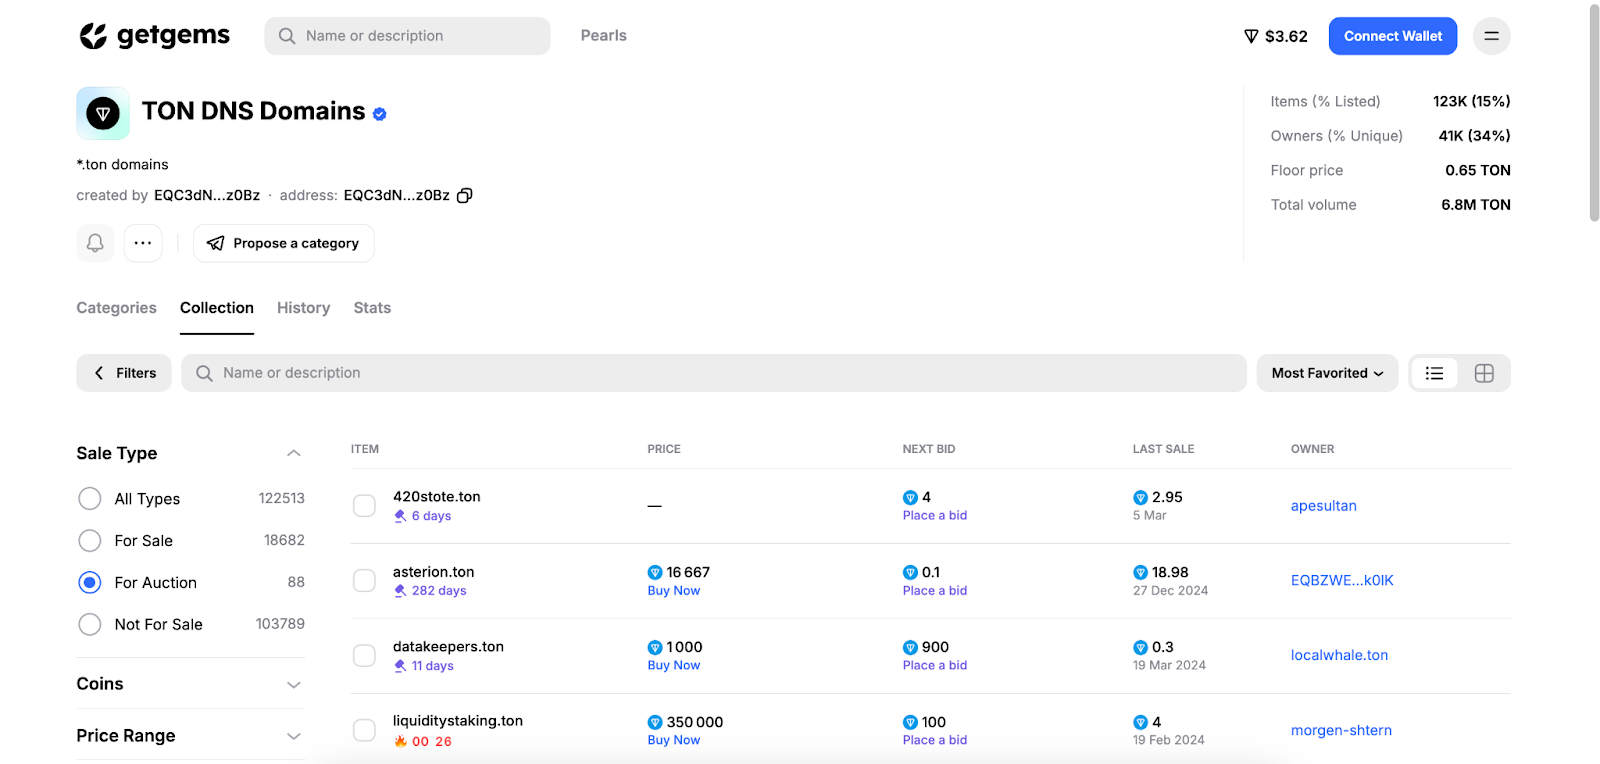Viewport: 1600px width, 764px height.
Task: Focus the header search field
Action: (407, 36)
